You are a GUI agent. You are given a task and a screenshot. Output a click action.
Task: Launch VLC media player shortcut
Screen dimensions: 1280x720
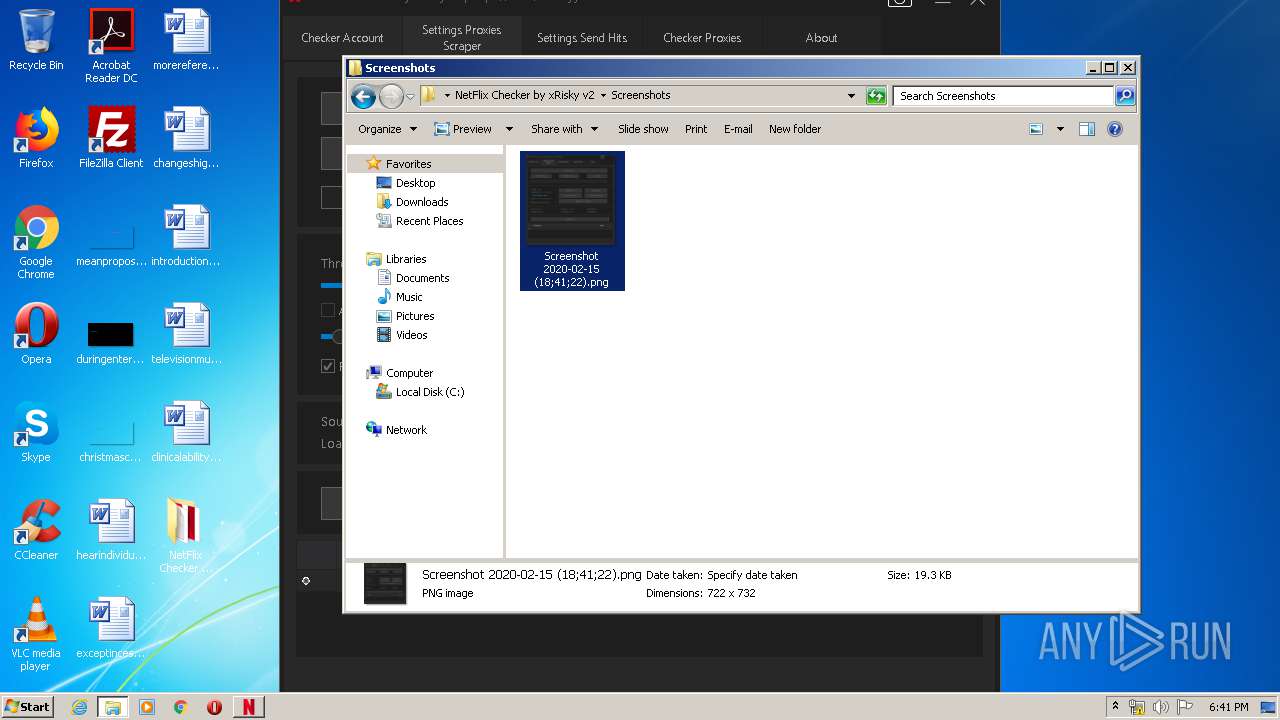tap(36, 634)
